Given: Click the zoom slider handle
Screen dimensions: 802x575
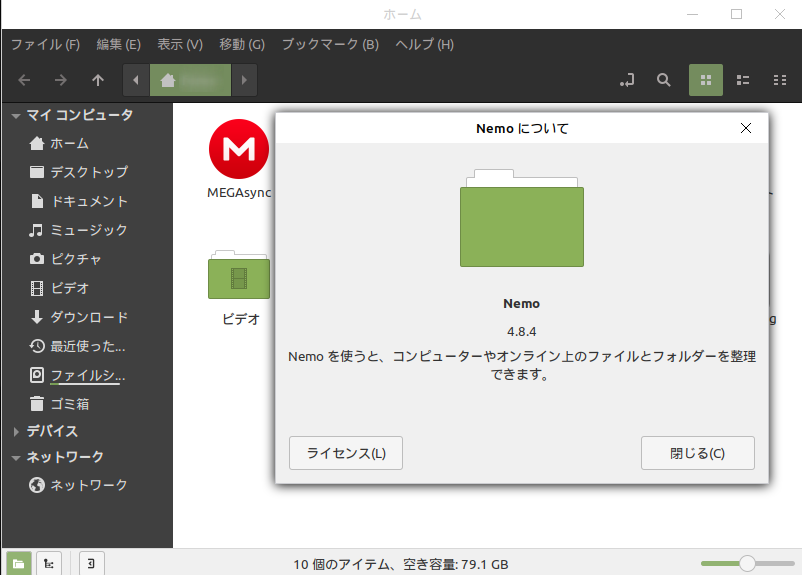Looking at the screenshot, I should click(x=747, y=564).
